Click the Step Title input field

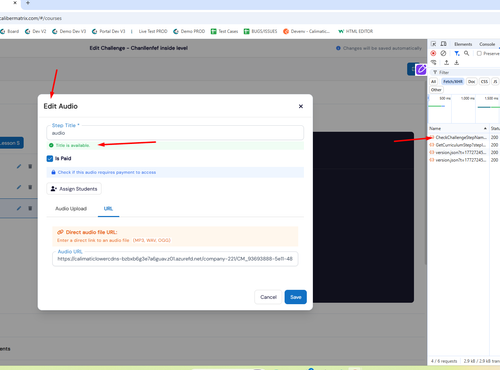(175, 133)
